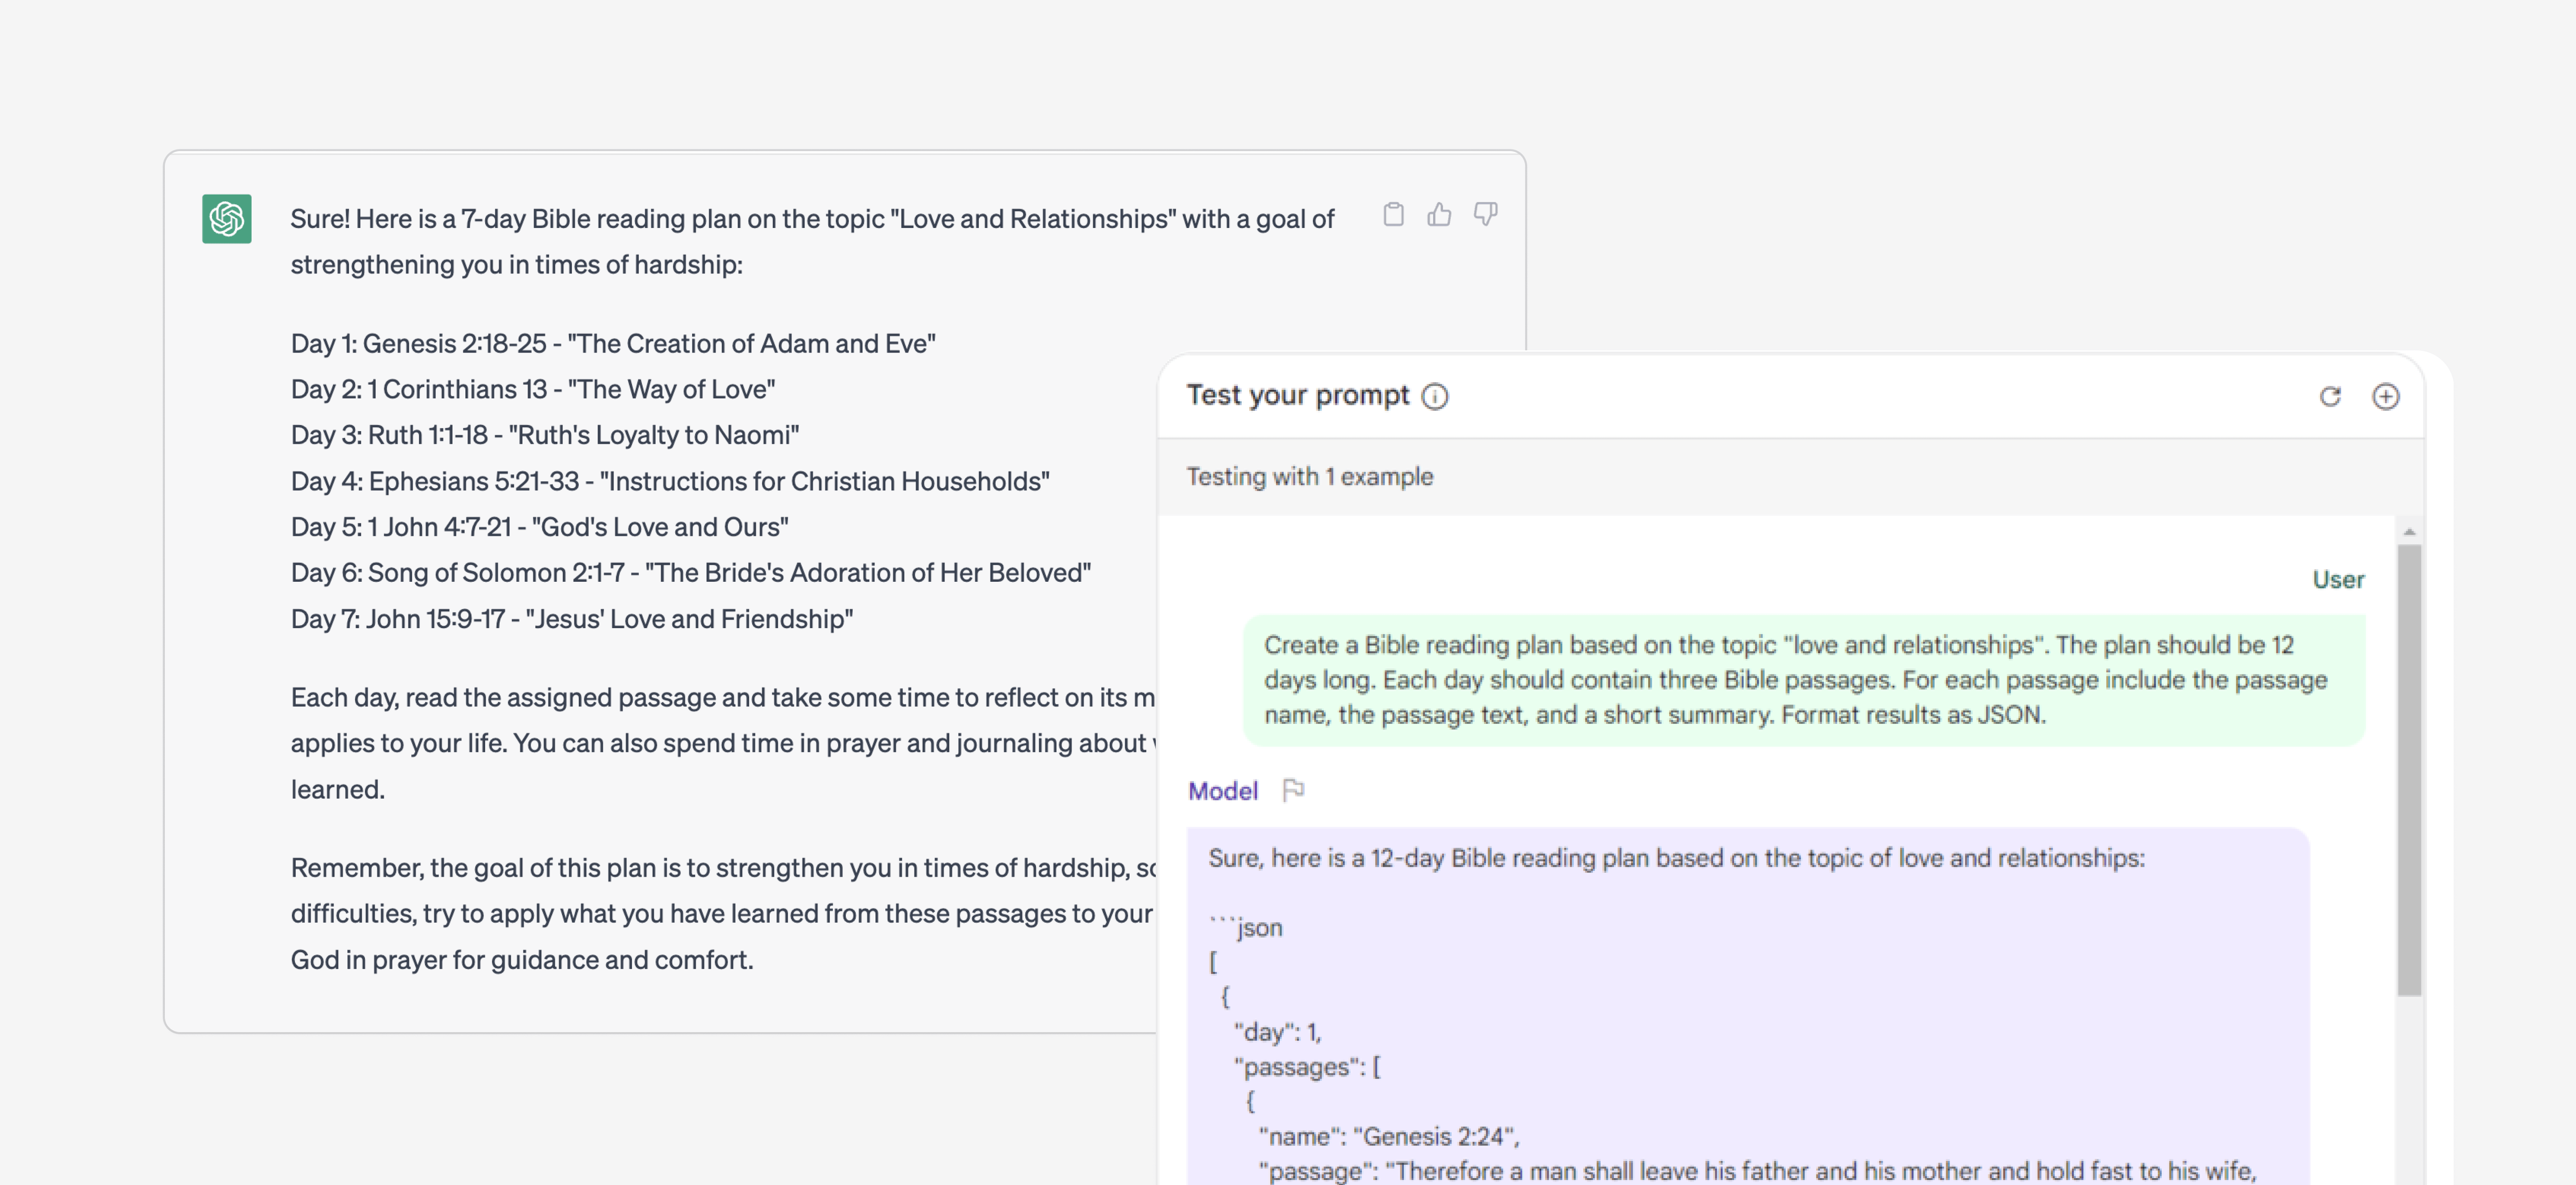Click the purple model response bubble

coord(1748,1006)
